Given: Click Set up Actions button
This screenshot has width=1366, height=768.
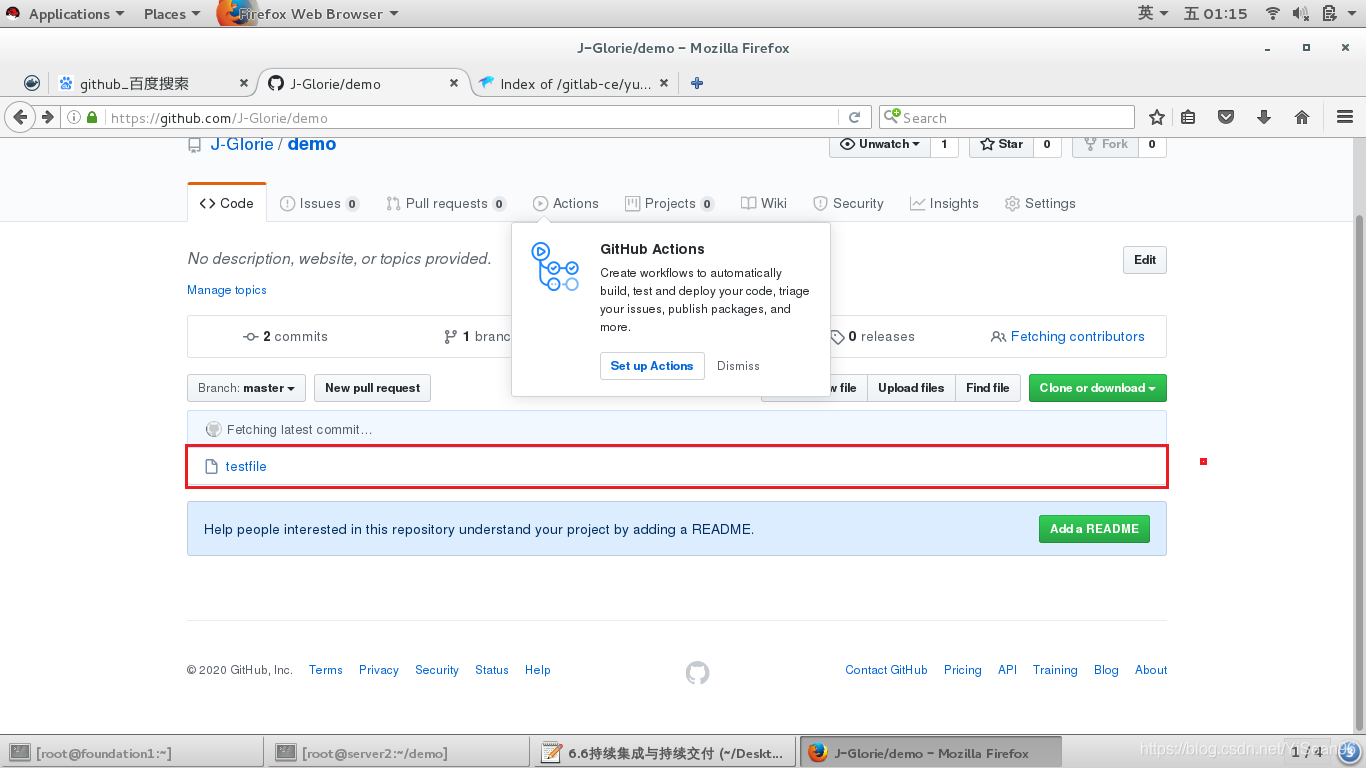Looking at the screenshot, I should pos(652,366).
